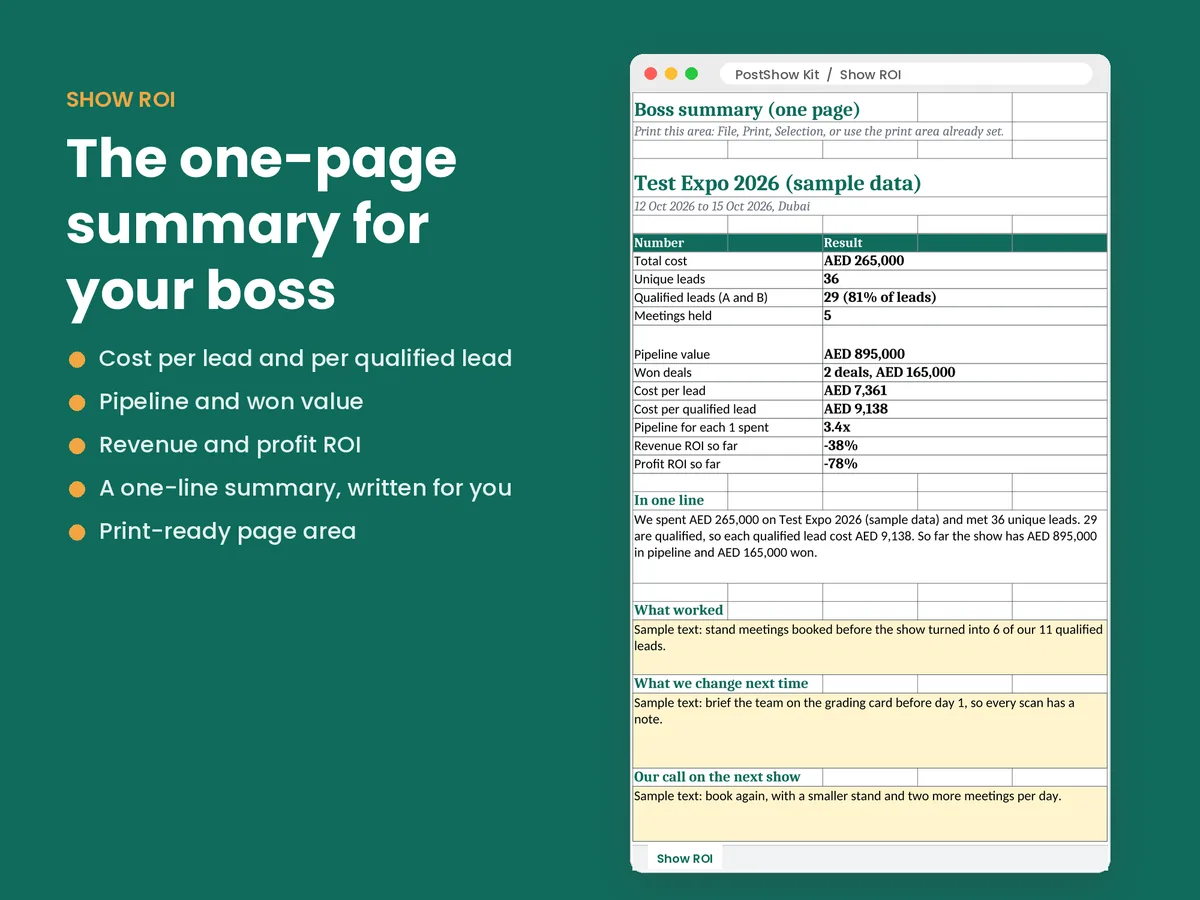Select the 'Our call on the next show' heading
This screenshot has width=1200, height=900.
727,776
